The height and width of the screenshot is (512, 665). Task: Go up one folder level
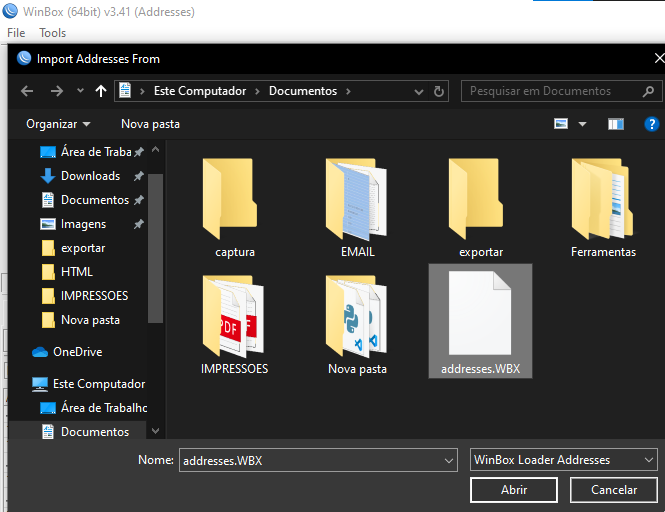pos(101,91)
